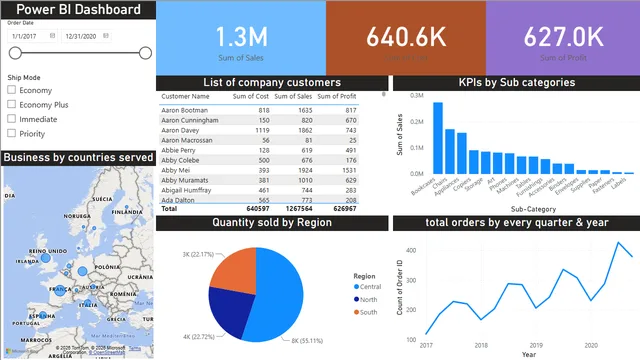Click the 1.3M Sum of Sales card
The height and width of the screenshot is (360, 640).
click(x=241, y=38)
